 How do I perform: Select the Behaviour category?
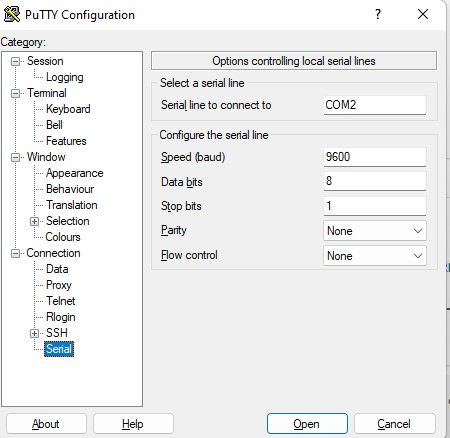70,189
